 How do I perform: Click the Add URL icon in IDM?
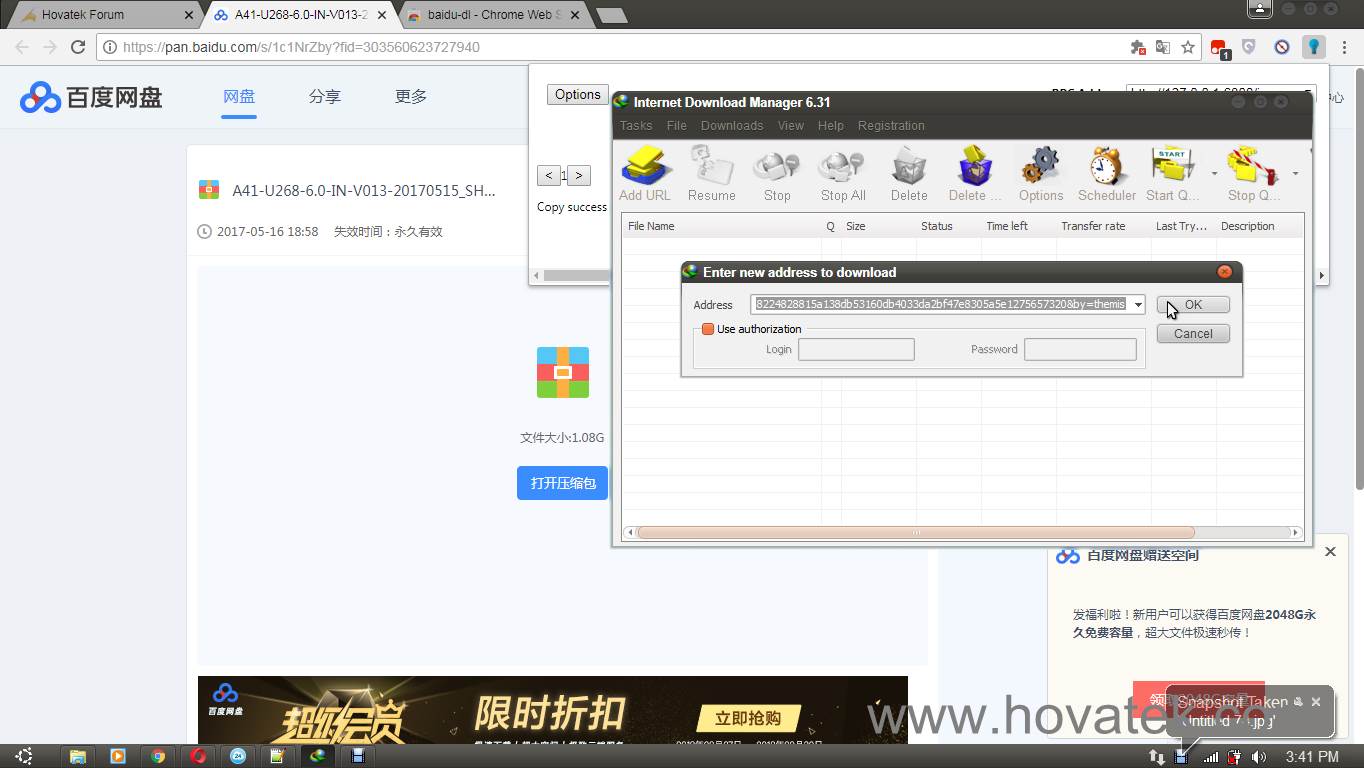click(x=644, y=170)
